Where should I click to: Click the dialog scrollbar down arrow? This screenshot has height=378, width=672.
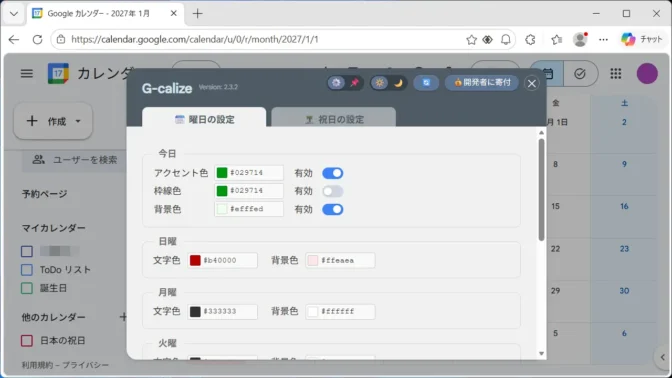541,354
